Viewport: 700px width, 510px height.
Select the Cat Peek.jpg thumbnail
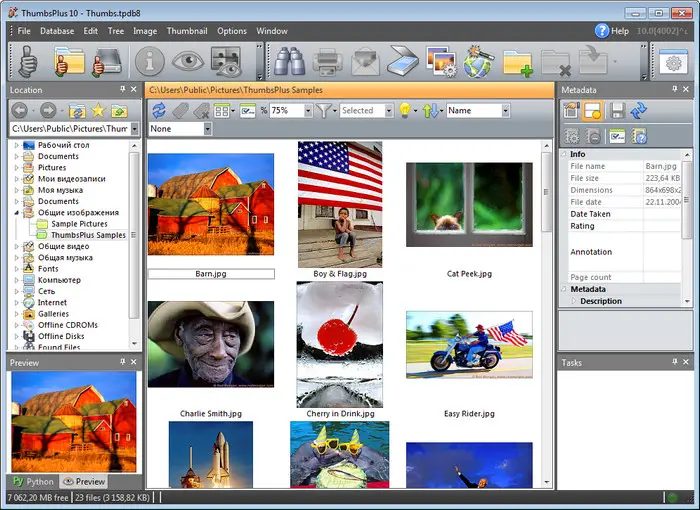tap(469, 205)
